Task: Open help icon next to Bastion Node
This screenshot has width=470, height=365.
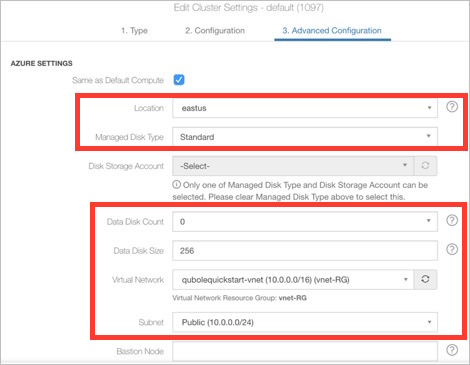Action: click(x=452, y=350)
